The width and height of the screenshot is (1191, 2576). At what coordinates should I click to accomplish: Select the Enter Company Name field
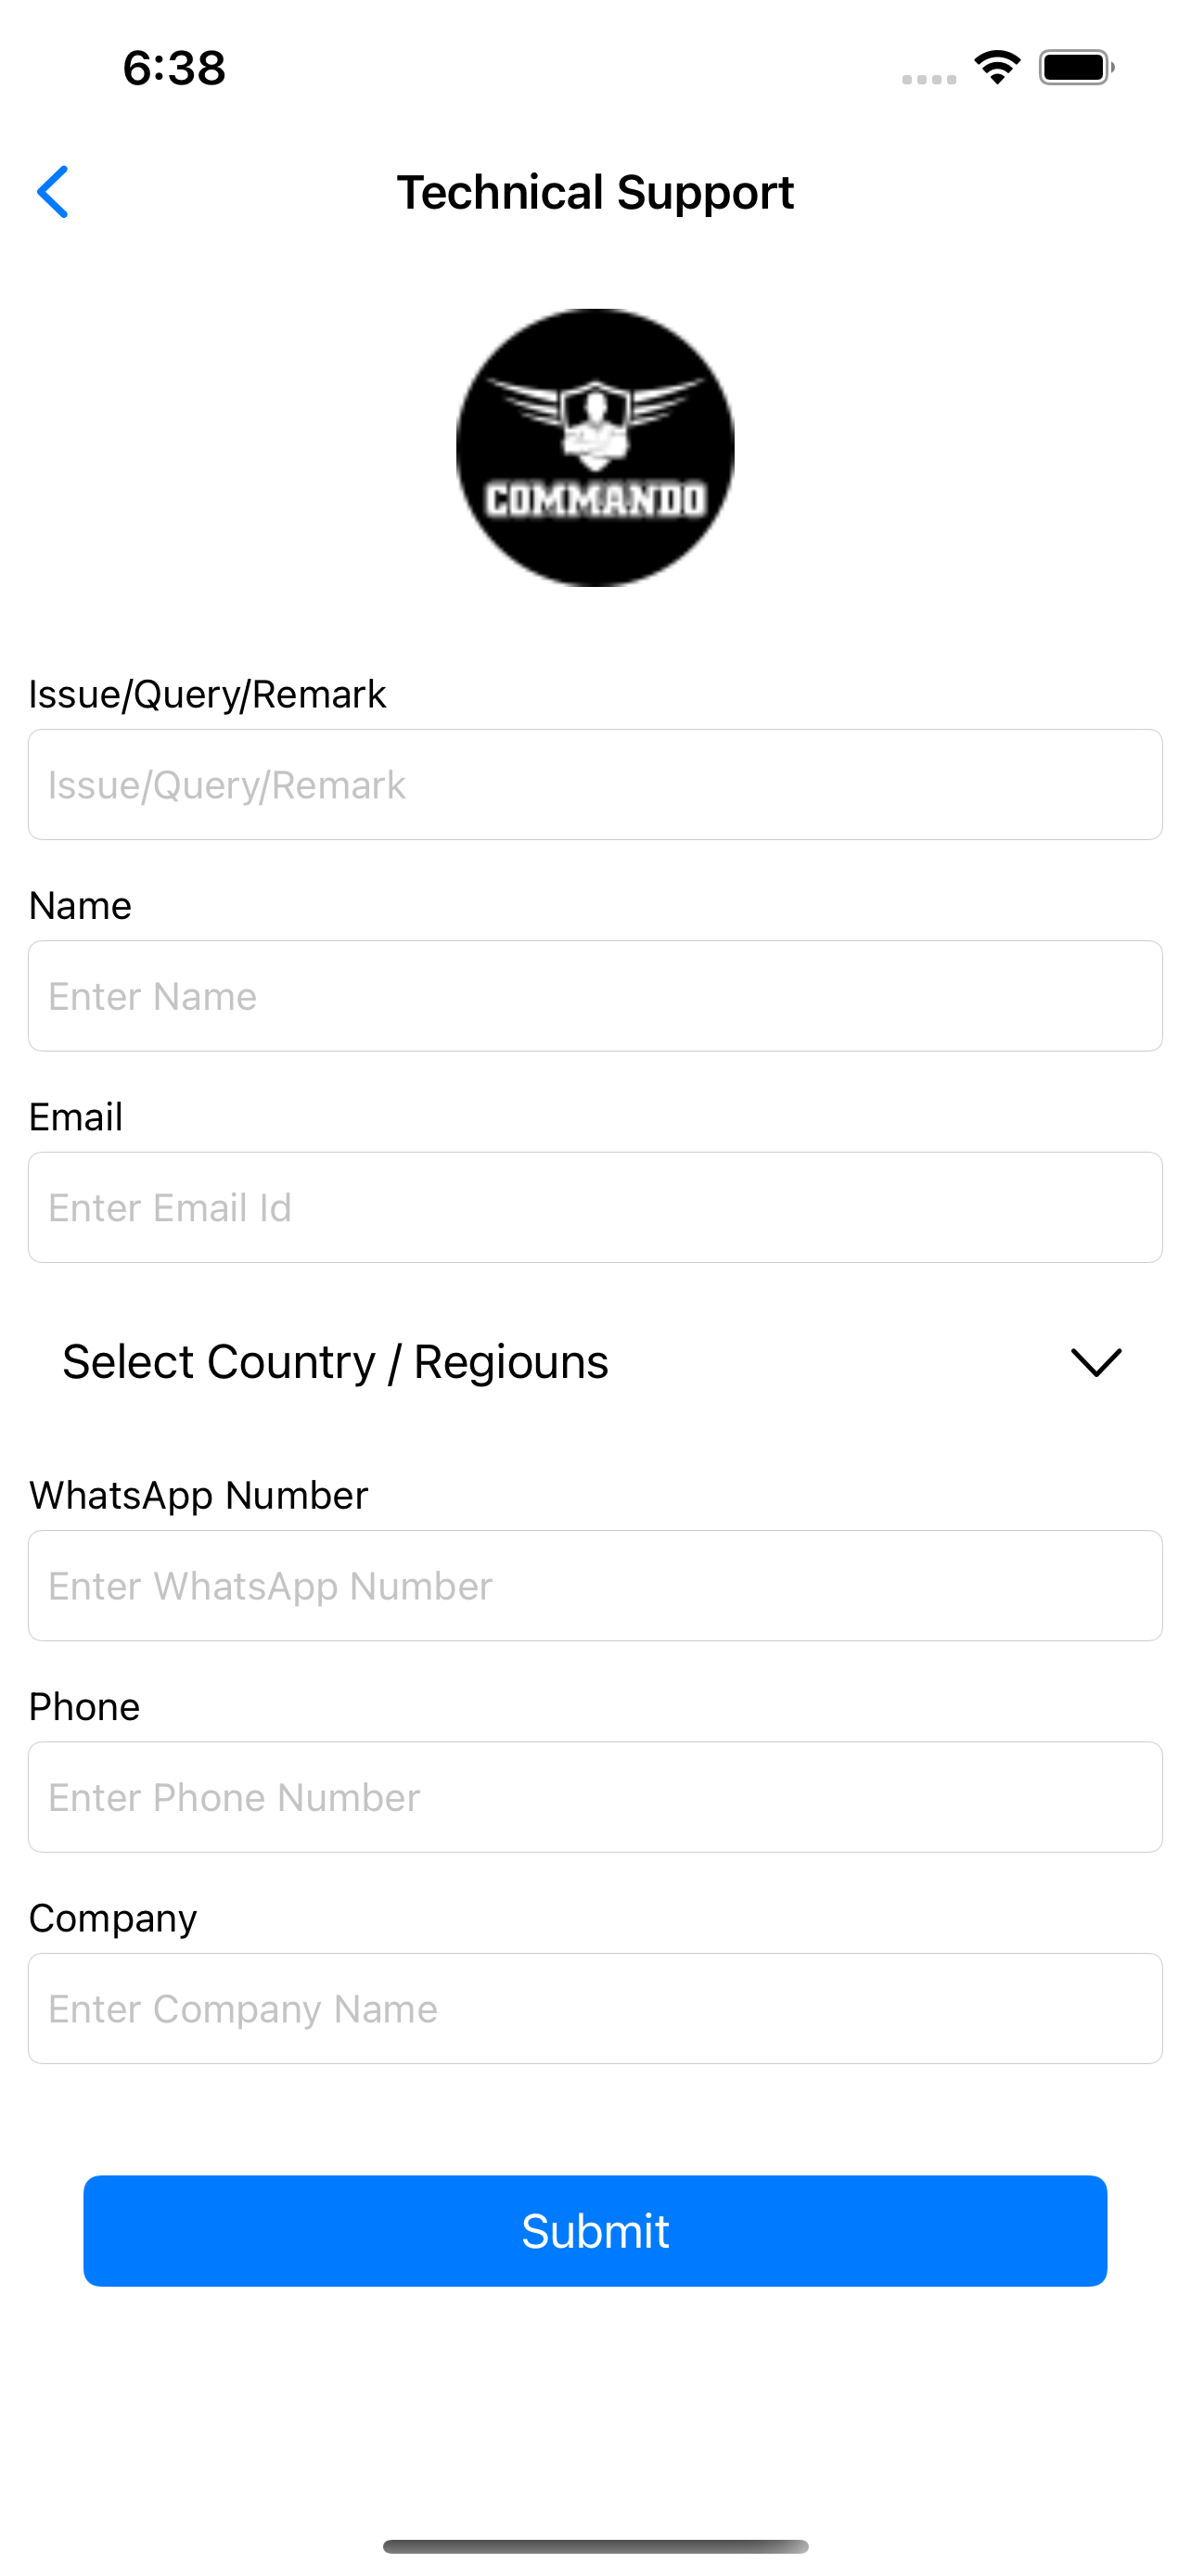[595, 2008]
